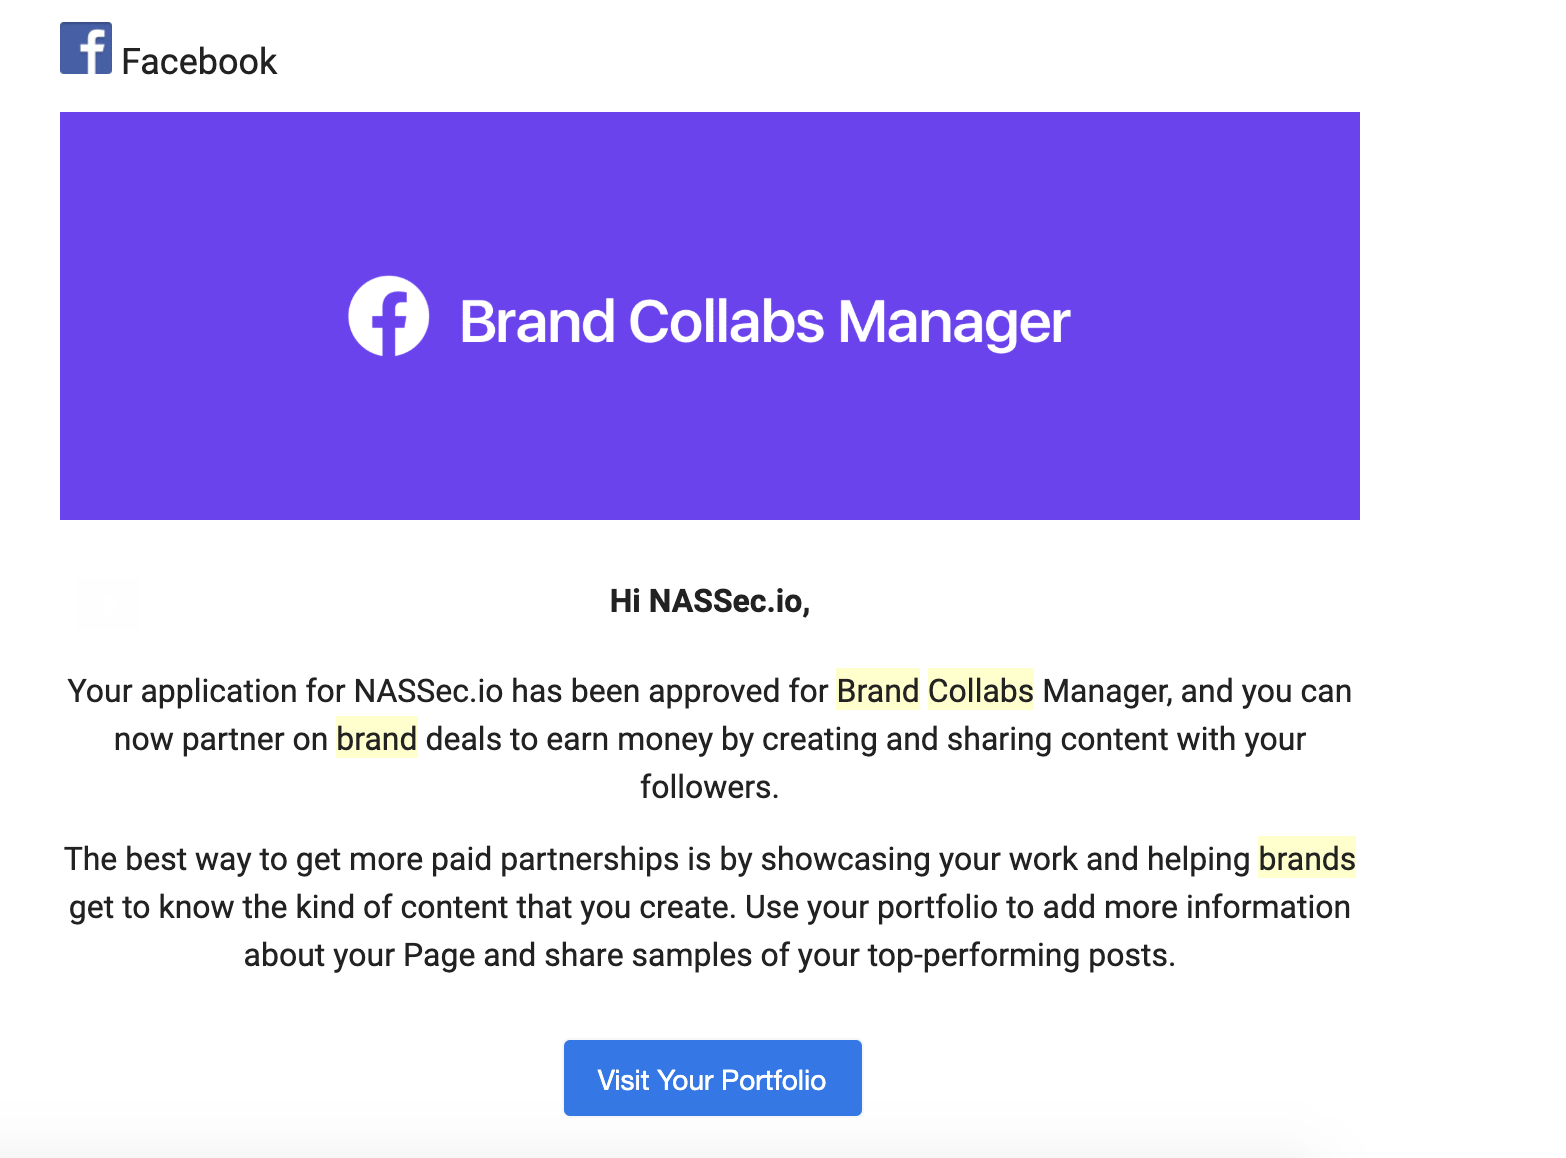Click the square Facebook logo icon
The image size is (1566, 1158).
(x=86, y=48)
